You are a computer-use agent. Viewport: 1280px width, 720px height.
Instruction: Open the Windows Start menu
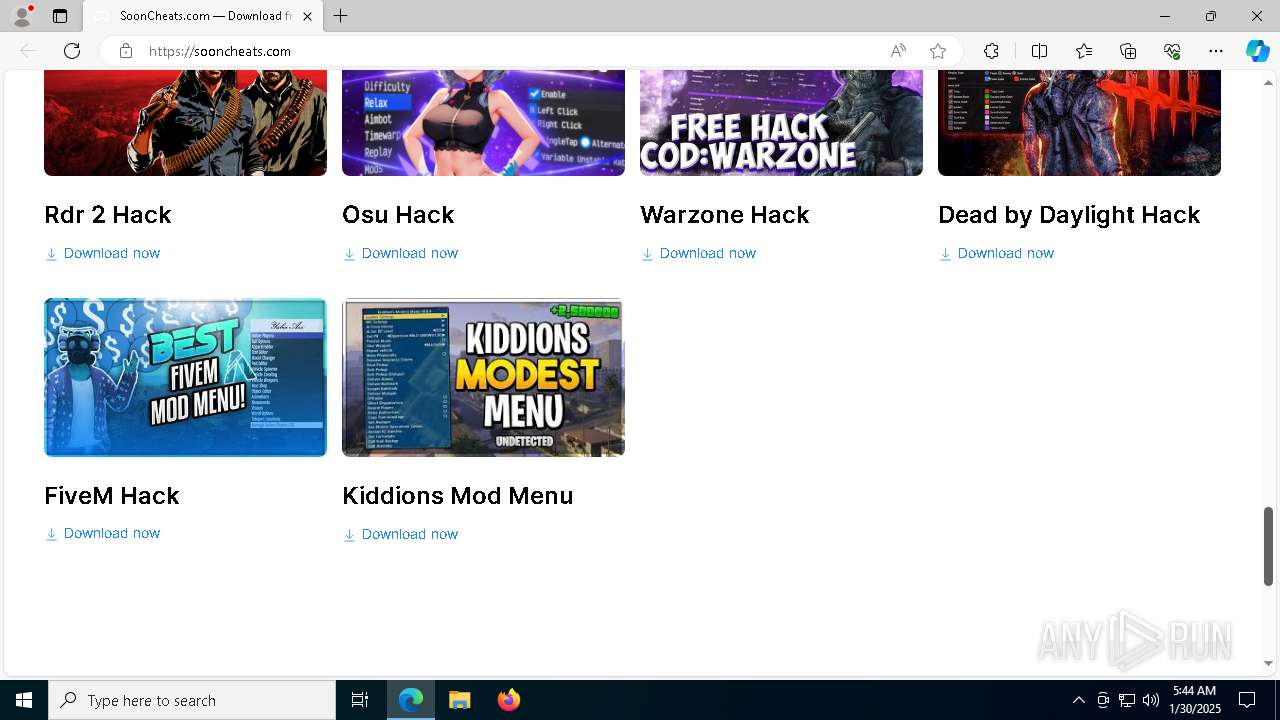point(24,700)
